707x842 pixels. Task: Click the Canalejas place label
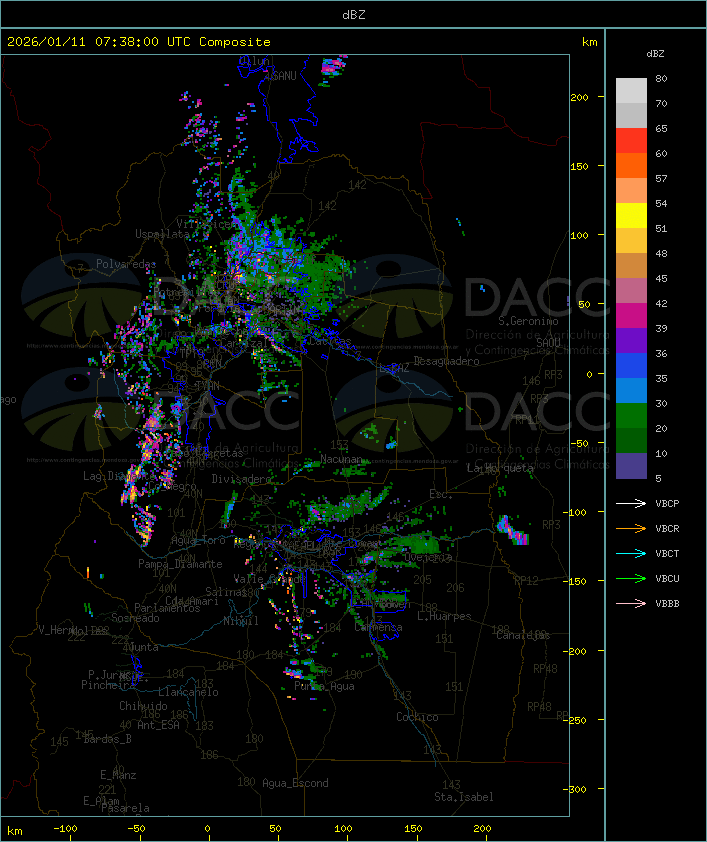[x=523, y=635]
